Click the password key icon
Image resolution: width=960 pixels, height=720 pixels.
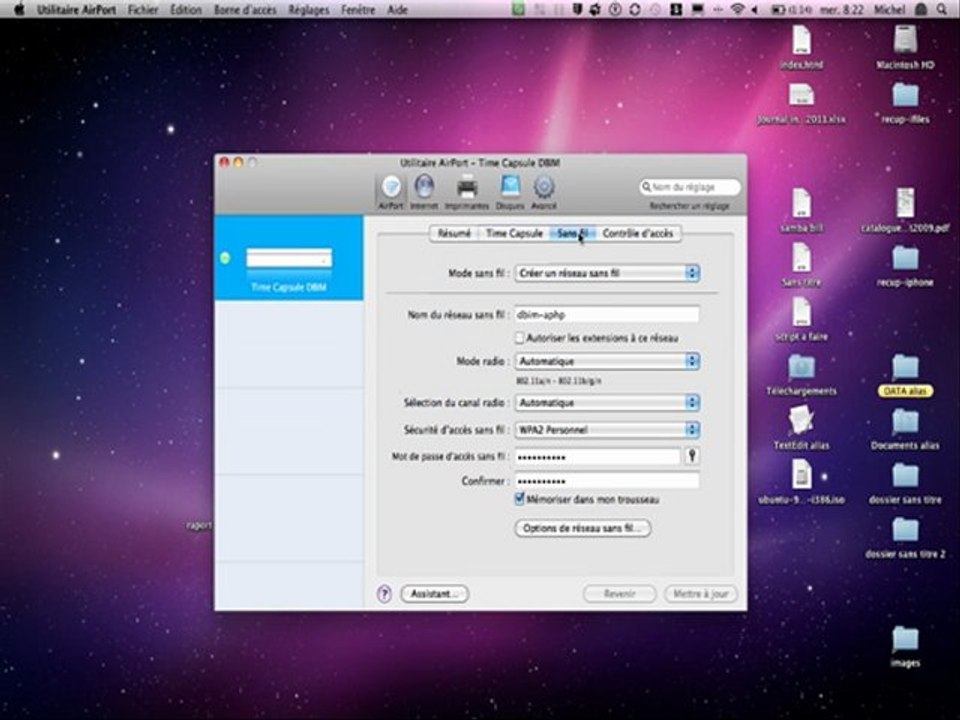[692, 456]
